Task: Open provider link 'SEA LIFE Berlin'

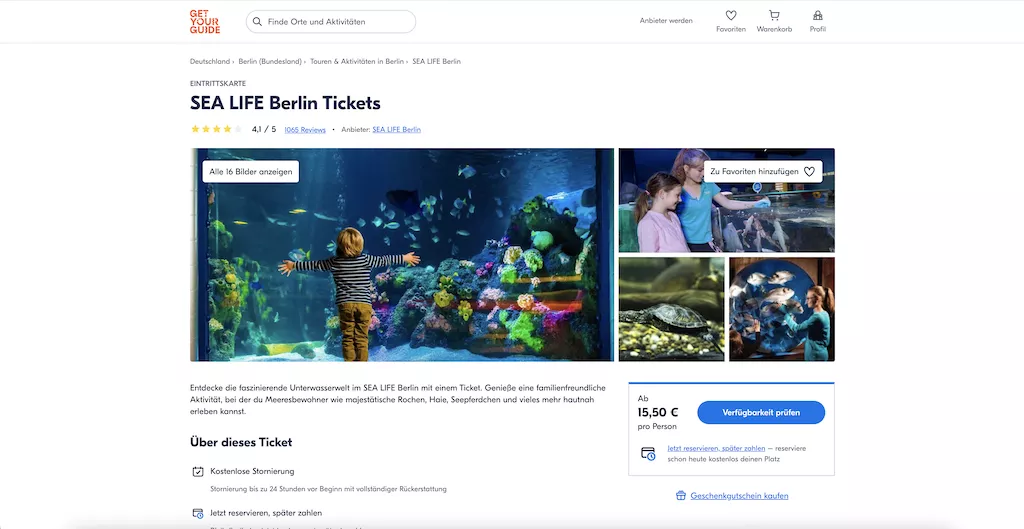Action: (396, 130)
